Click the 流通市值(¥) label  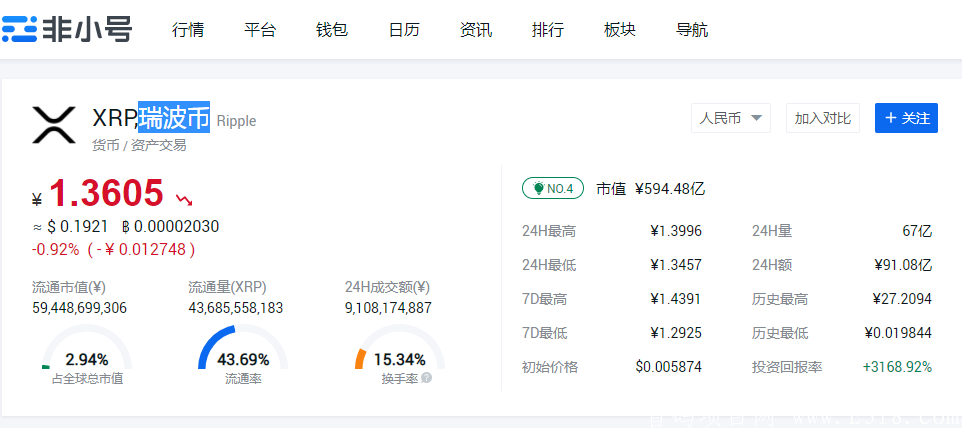click(69, 287)
